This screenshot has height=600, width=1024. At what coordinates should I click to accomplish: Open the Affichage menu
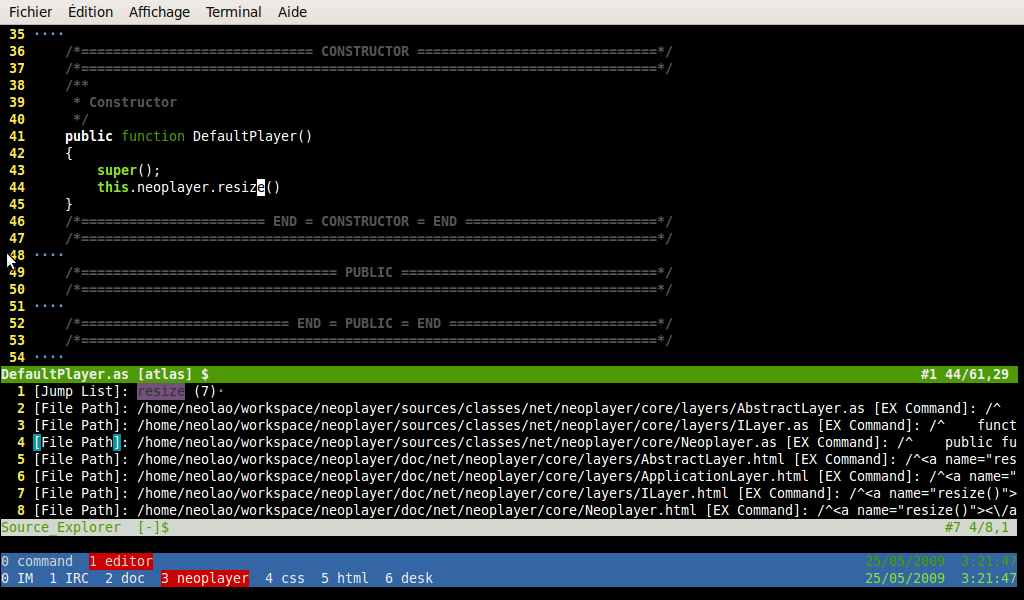click(x=159, y=12)
